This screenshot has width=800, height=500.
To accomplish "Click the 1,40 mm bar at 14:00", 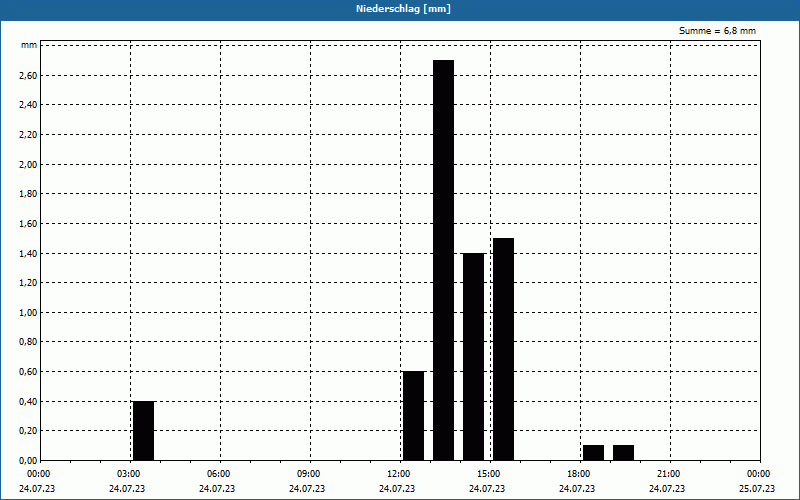I will click(x=473, y=357).
